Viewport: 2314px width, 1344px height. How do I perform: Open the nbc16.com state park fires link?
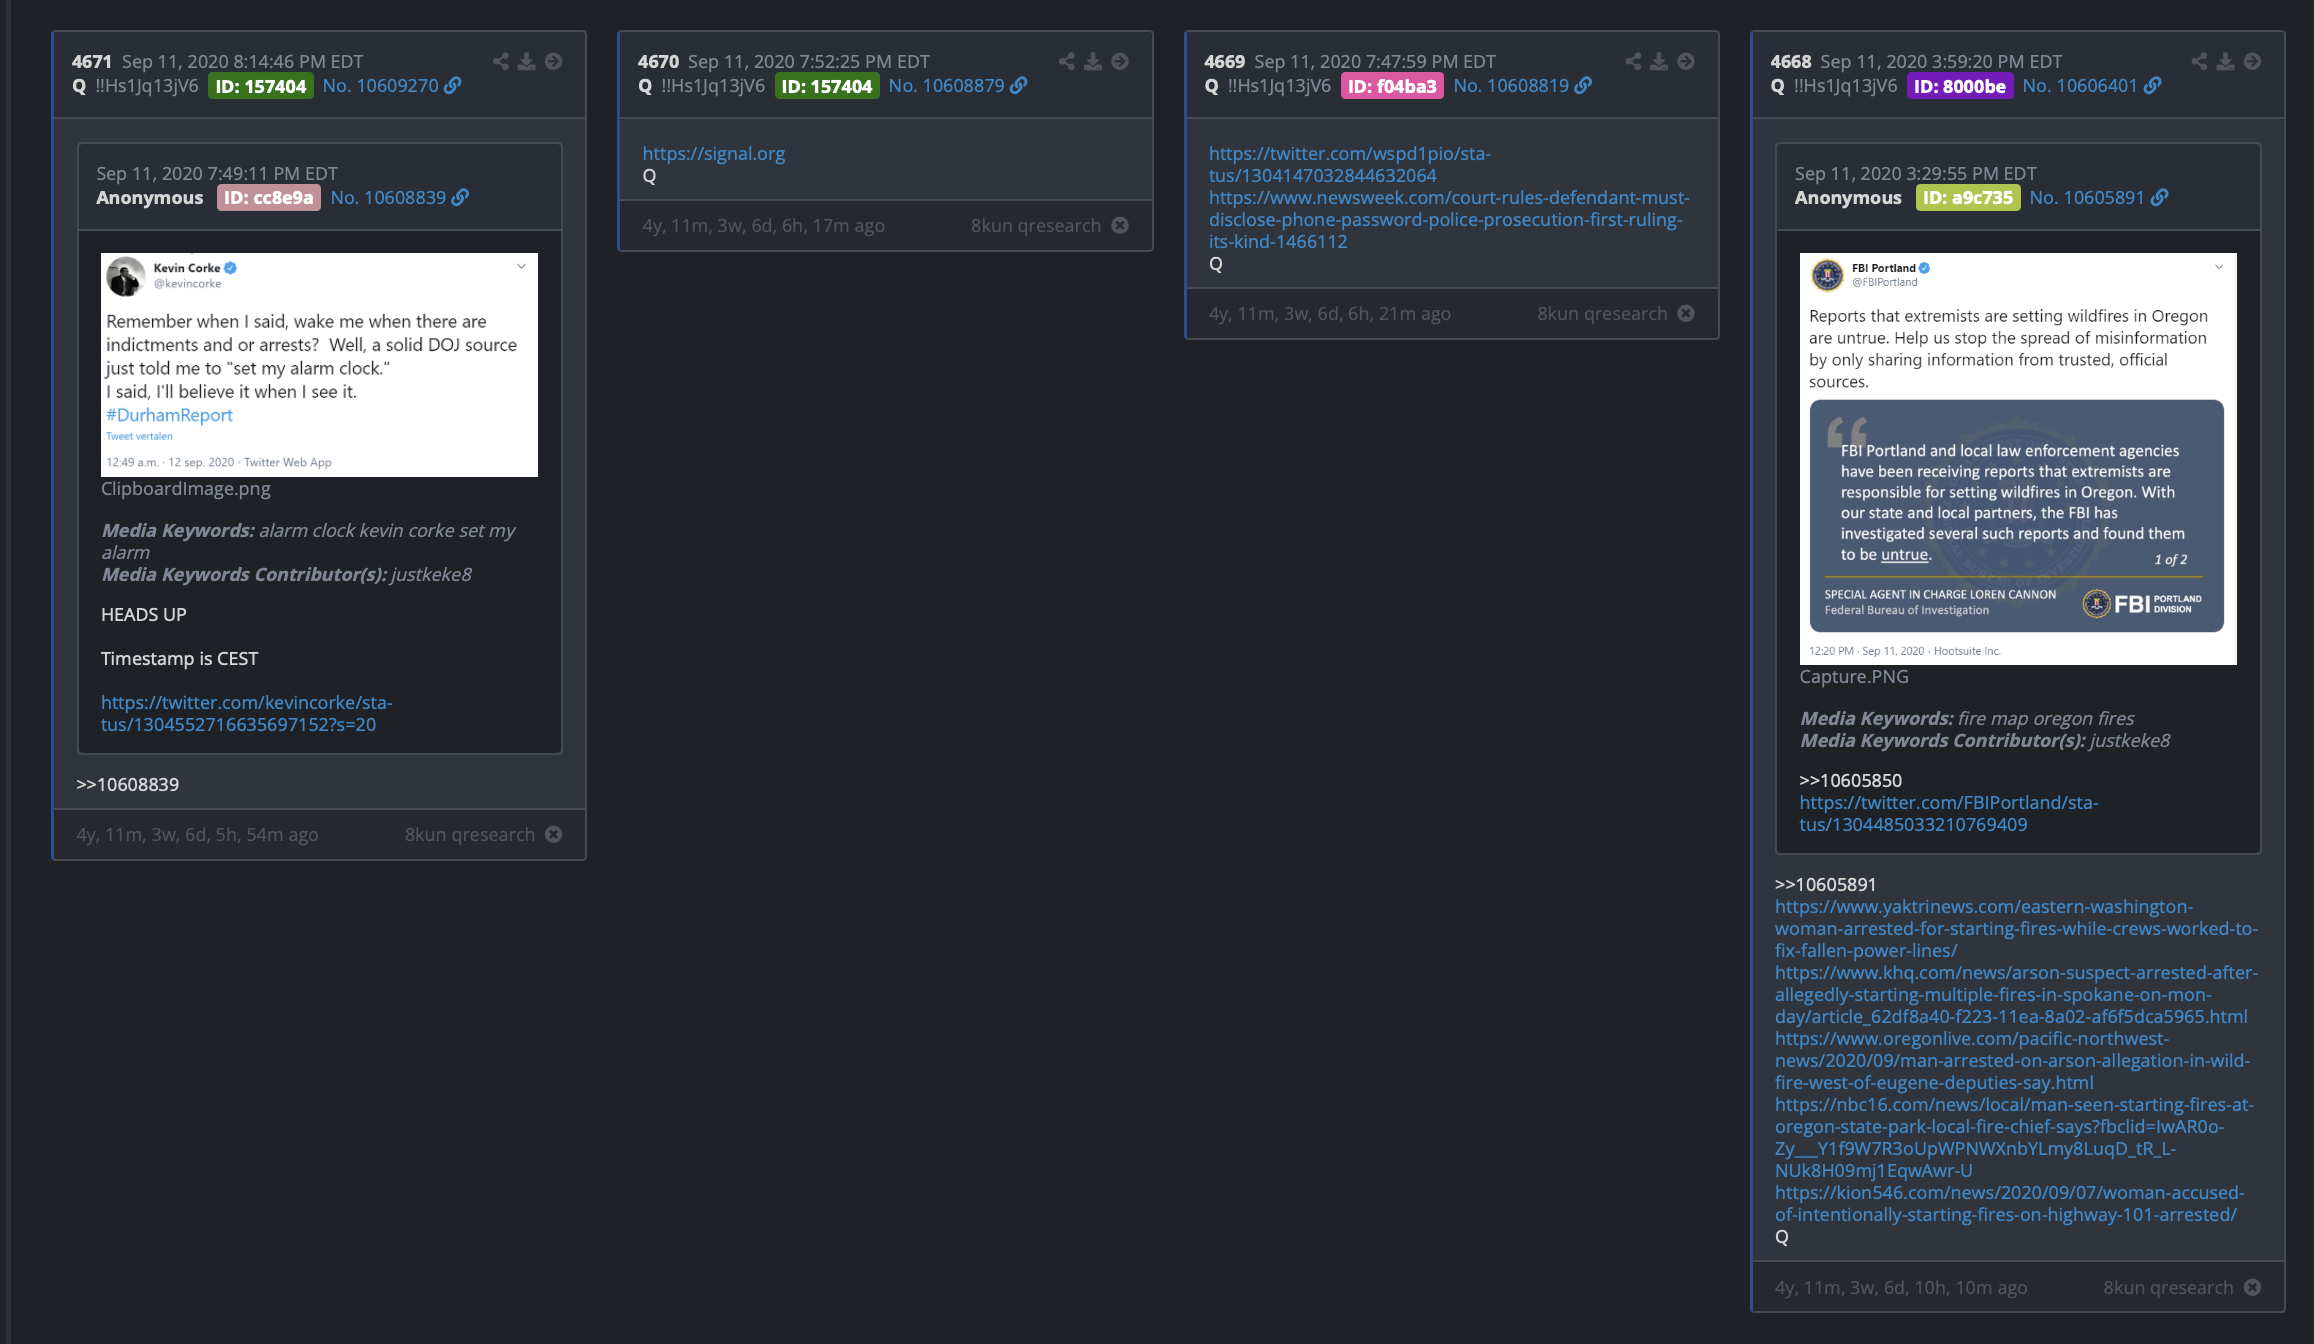(x=2014, y=1137)
